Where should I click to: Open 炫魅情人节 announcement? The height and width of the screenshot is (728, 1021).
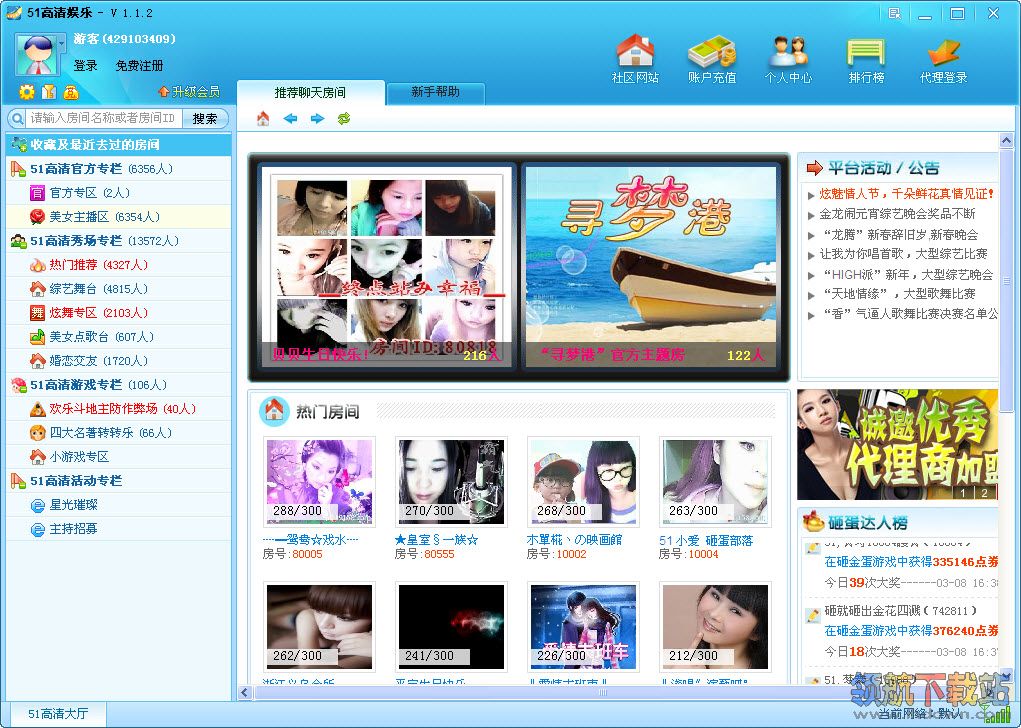906,193
